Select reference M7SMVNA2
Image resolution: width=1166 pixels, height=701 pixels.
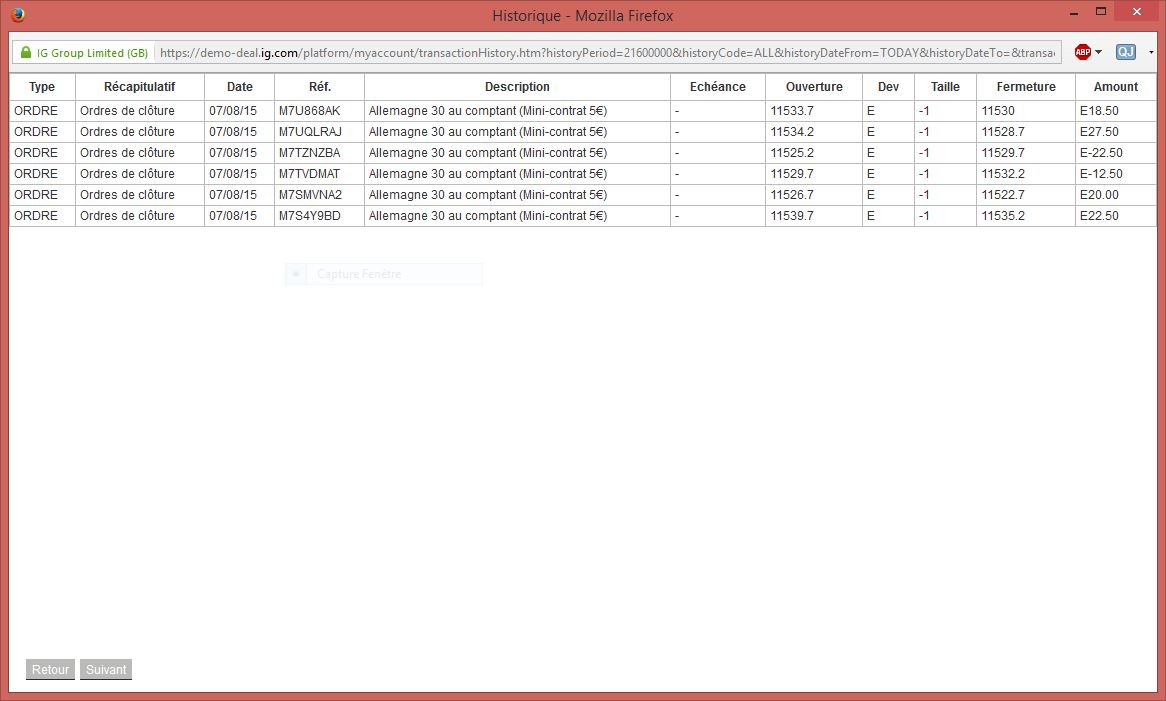pyautogui.click(x=310, y=195)
